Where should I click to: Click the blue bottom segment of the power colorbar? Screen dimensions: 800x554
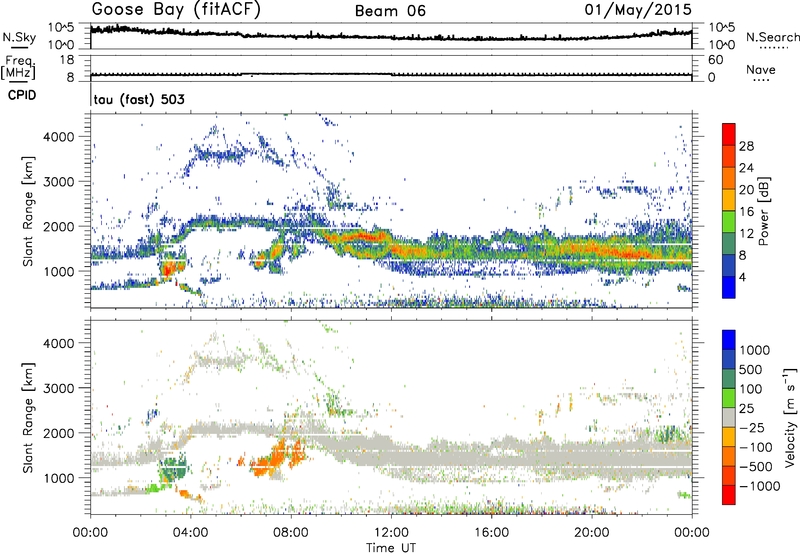click(x=729, y=287)
